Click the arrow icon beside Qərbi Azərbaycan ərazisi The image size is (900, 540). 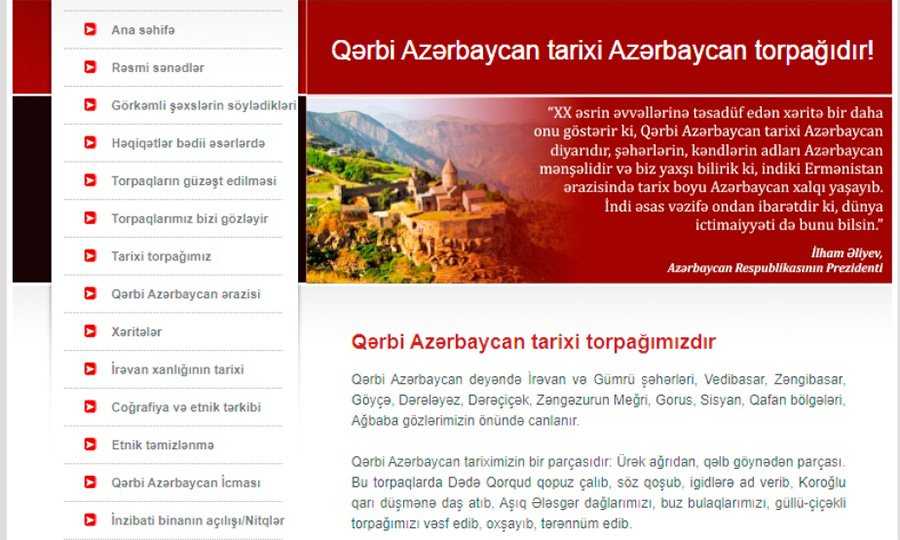pyautogui.click(x=90, y=294)
